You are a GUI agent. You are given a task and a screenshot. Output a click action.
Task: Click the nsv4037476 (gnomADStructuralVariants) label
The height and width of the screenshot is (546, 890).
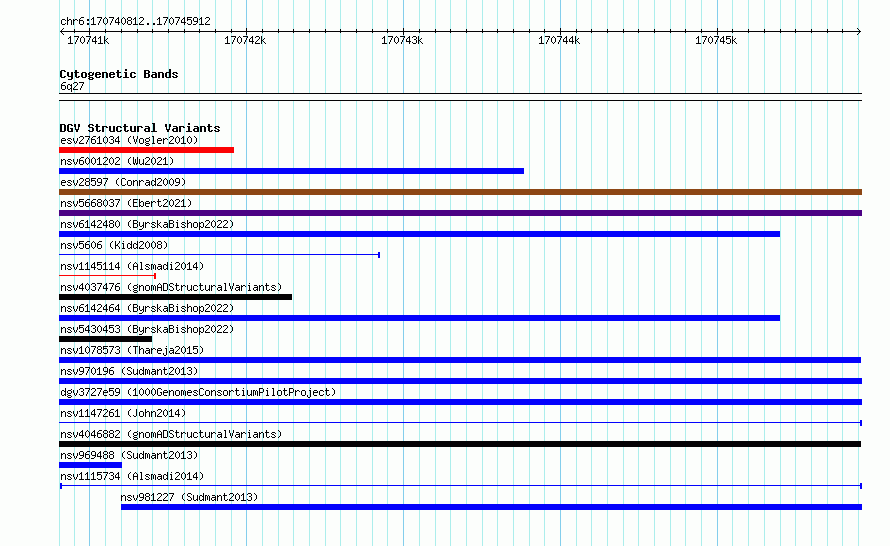click(x=171, y=287)
